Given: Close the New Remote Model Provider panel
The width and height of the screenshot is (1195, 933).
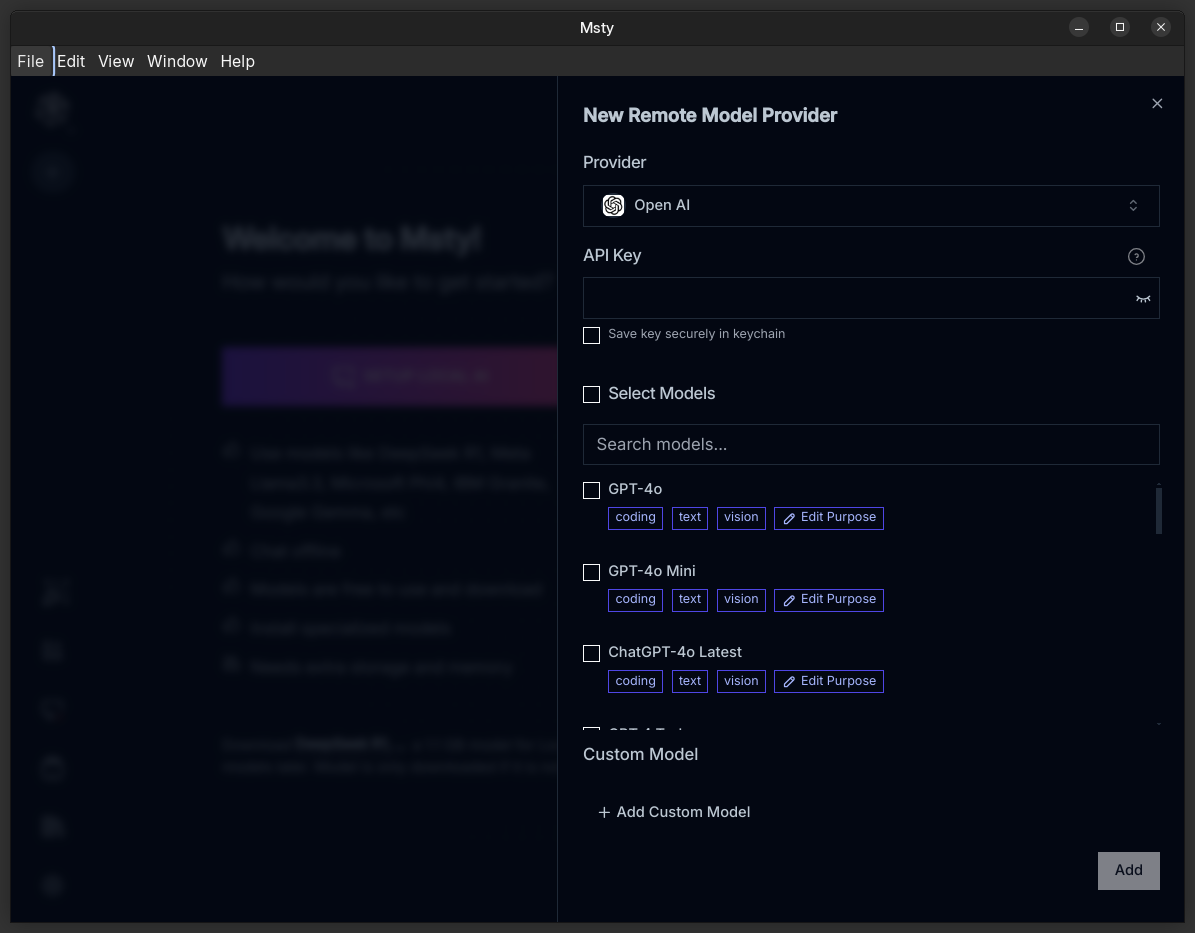Looking at the screenshot, I should click(x=1157, y=103).
